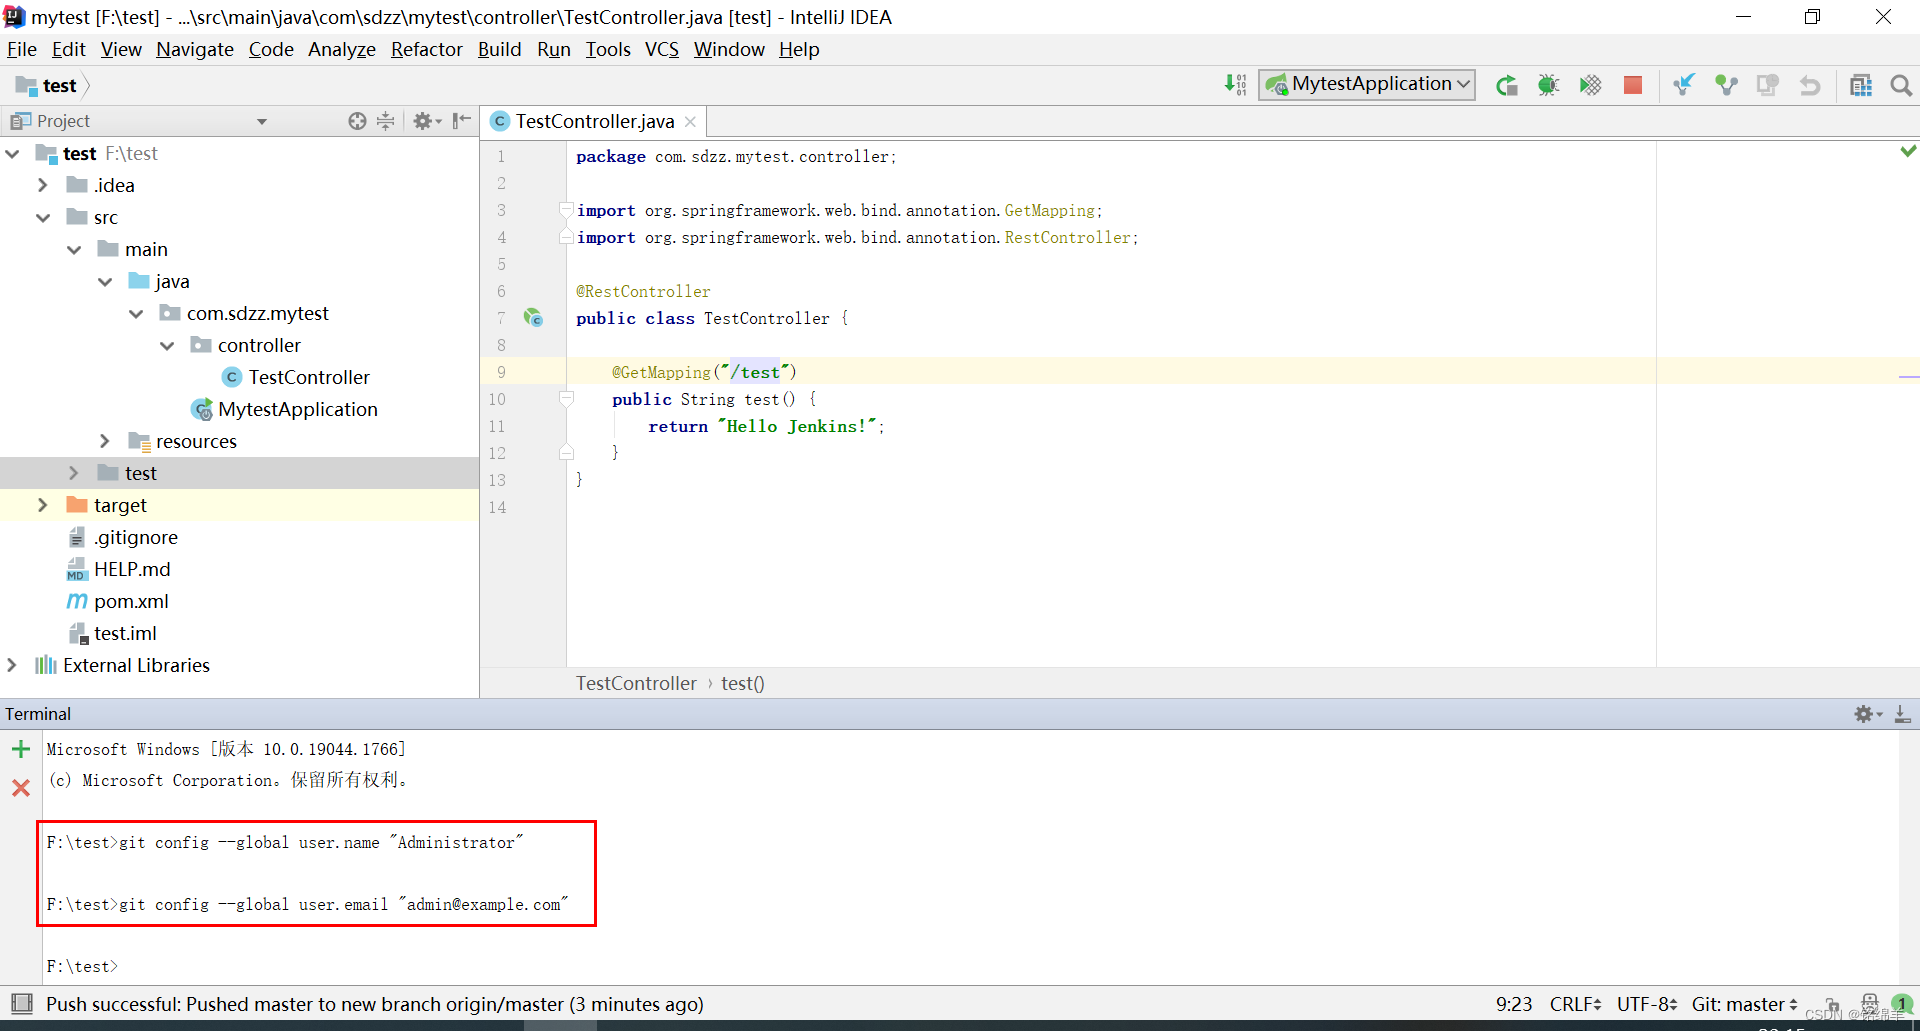This screenshot has height=1031, width=1920.
Task: Click the VCS Update Project icon
Action: click(1684, 85)
